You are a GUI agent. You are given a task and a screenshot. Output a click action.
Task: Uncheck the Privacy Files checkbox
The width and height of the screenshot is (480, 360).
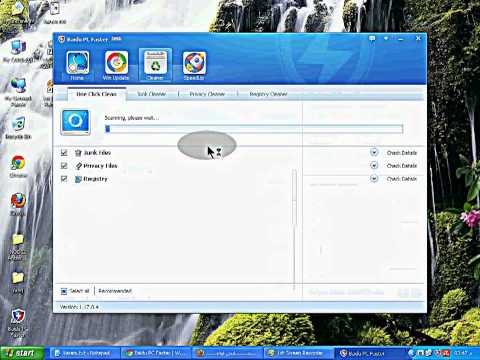pos(64,166)
